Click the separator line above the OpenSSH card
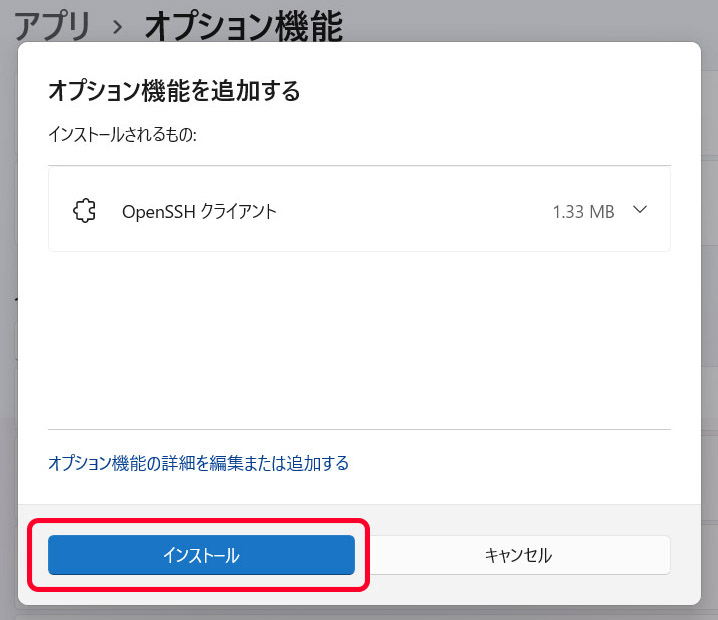The width and height of the screenshot is (718, 620). pos(359,165)
